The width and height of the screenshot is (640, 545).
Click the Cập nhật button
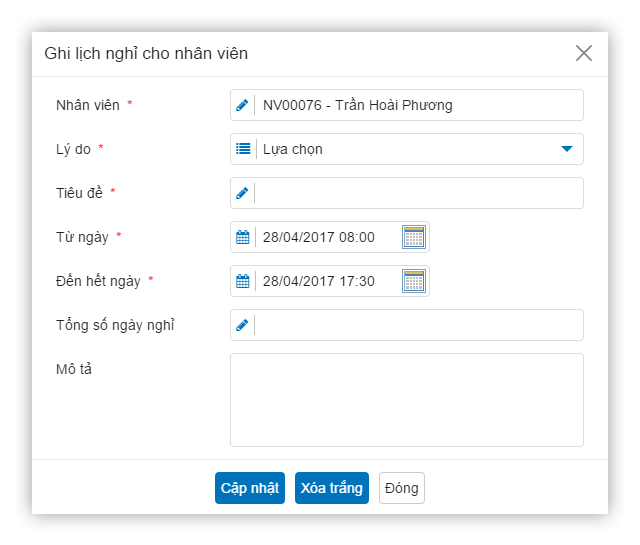250,488
